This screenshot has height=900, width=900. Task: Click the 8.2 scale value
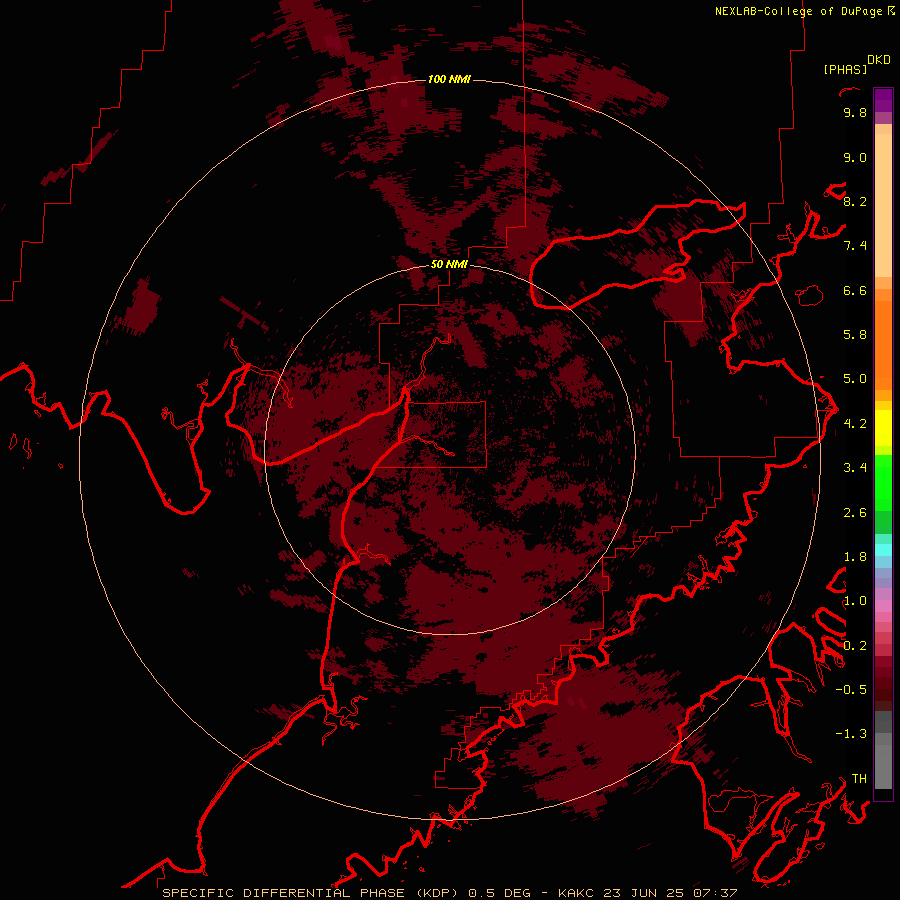click(x=855, y=201)
